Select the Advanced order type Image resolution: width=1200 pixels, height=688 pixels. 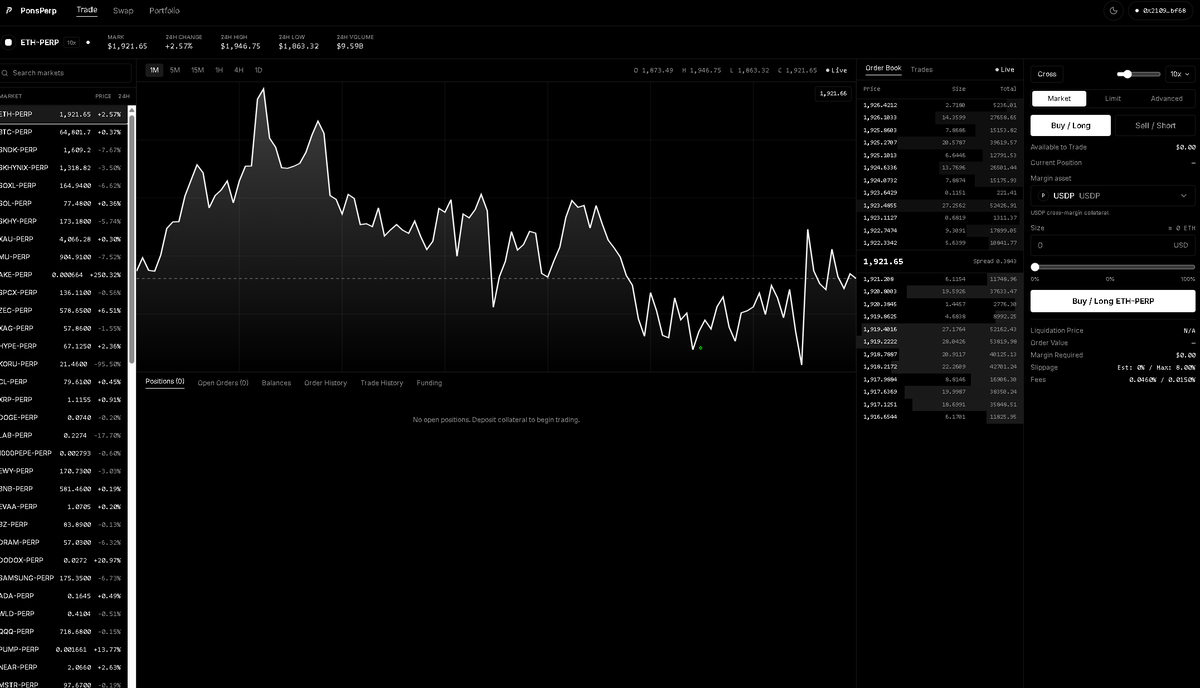coord(1166,99)
